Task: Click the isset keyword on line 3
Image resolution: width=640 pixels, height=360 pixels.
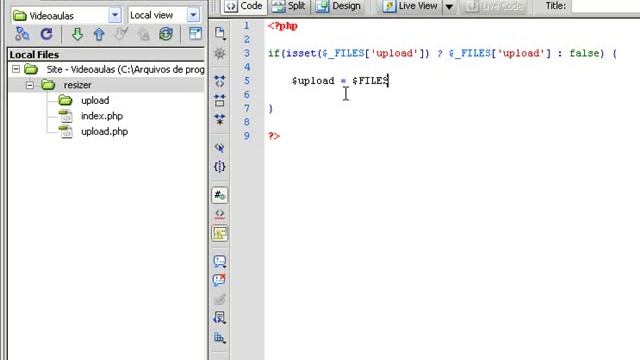Action: 301,53
